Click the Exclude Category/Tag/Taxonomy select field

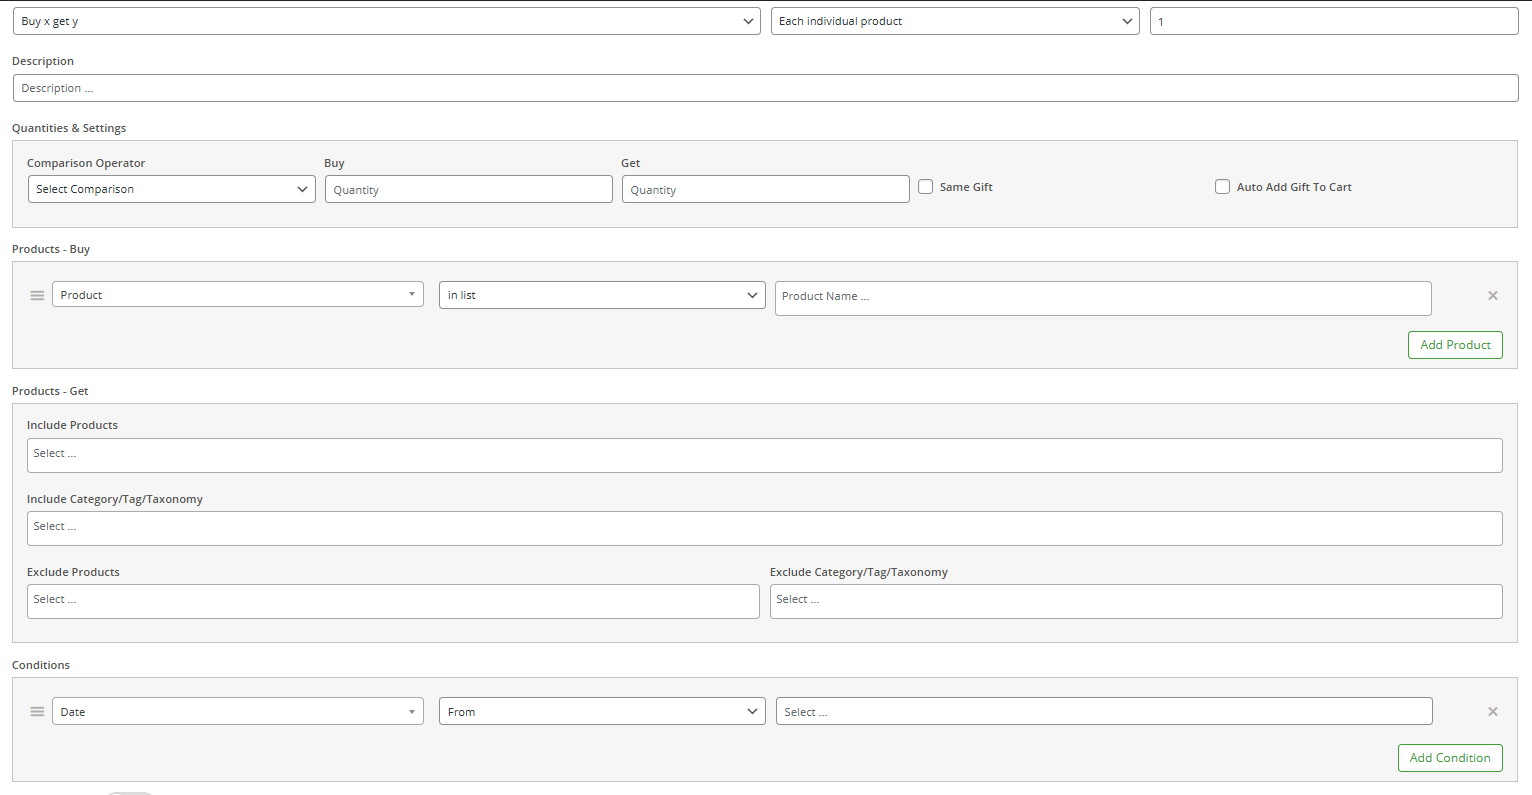coord(1136,601)
